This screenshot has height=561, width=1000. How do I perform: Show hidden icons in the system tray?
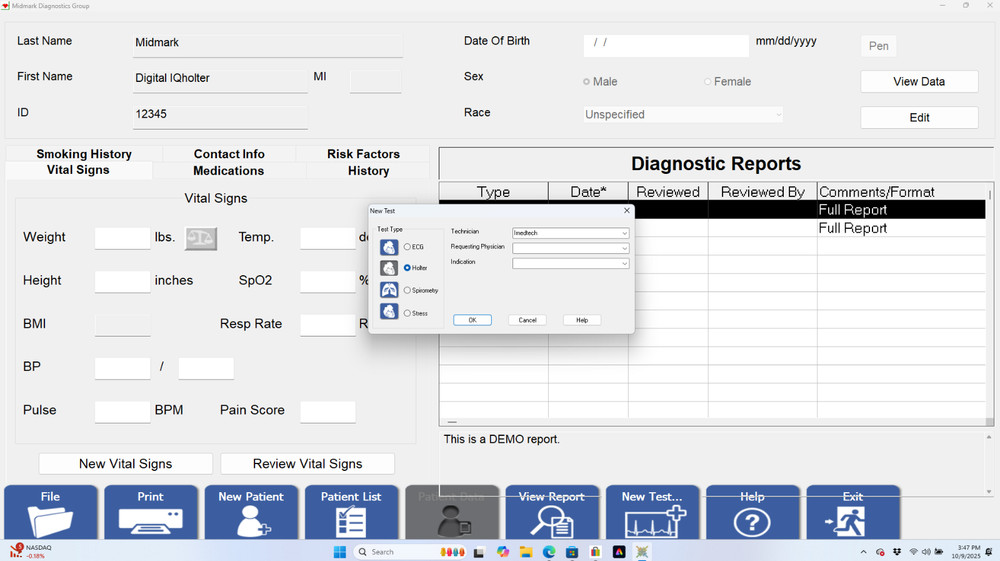[864, 552]
